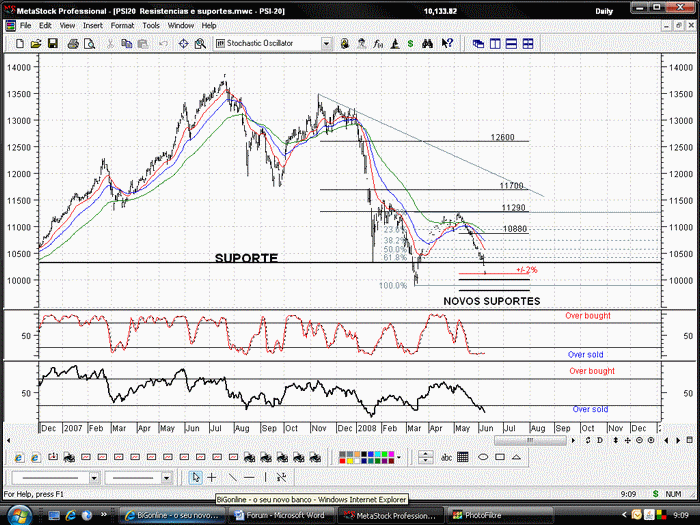Viewport: 700px width, 525px height.
Task: Create a new chart with New icon
Action: click(20, 44)
